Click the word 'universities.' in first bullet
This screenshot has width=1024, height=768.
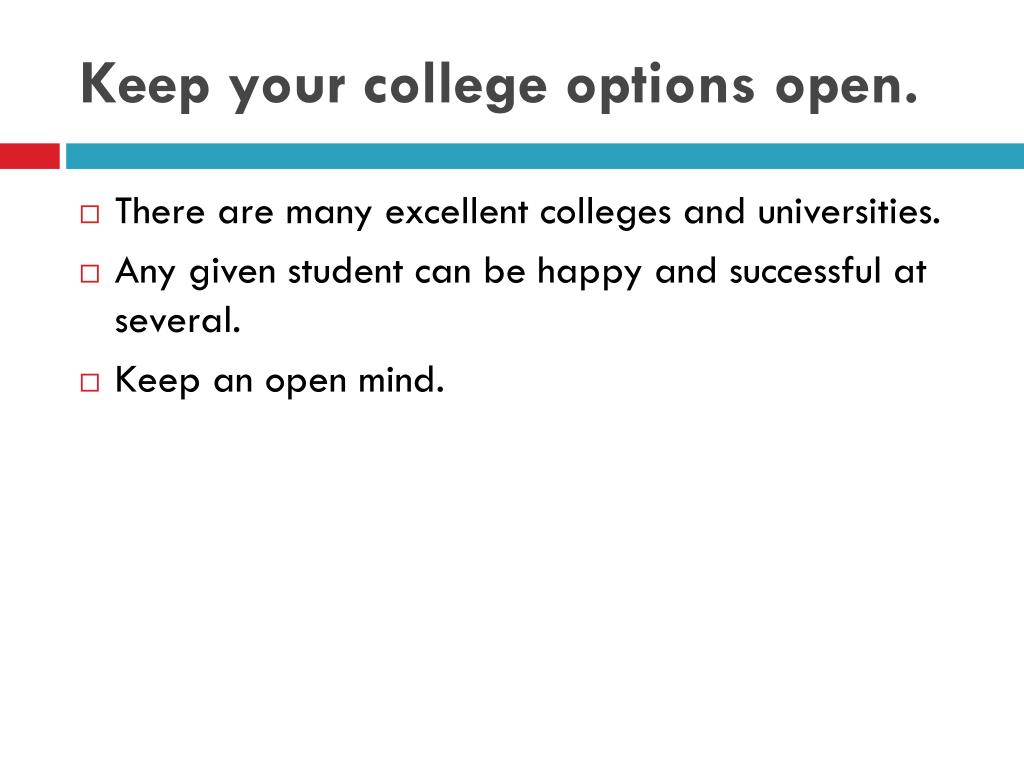pyautogui.click(x=849, y=211)
